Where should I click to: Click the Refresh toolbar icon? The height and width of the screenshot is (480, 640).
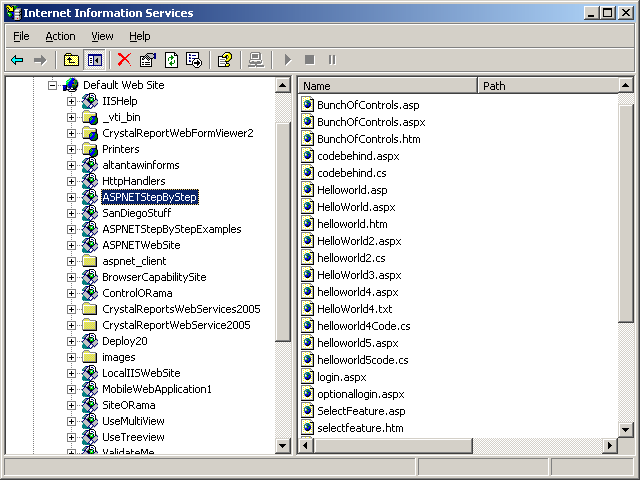[171, 60]
